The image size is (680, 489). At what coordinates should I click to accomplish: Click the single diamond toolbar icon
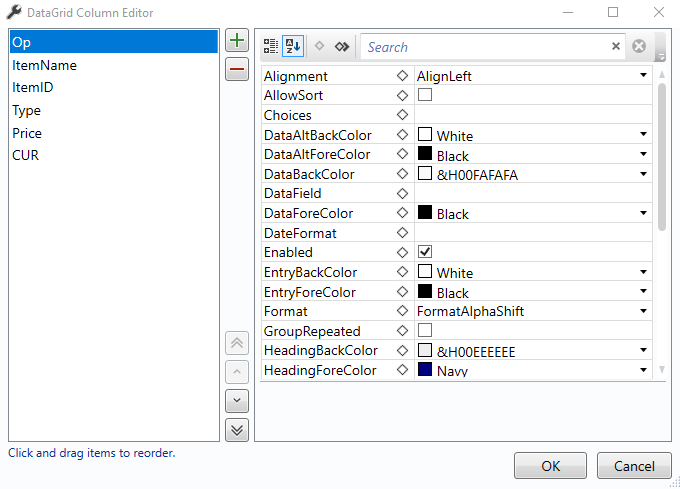(x=320, y=46)
